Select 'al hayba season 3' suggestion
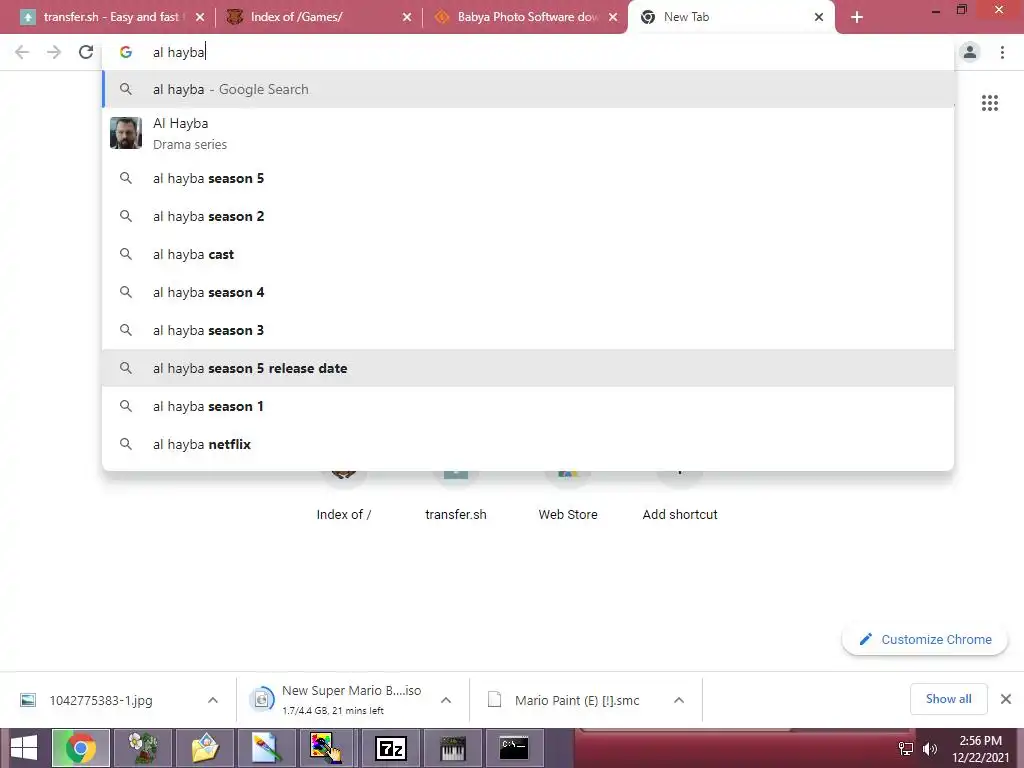The image size is (1024, 768). [528, 330]
